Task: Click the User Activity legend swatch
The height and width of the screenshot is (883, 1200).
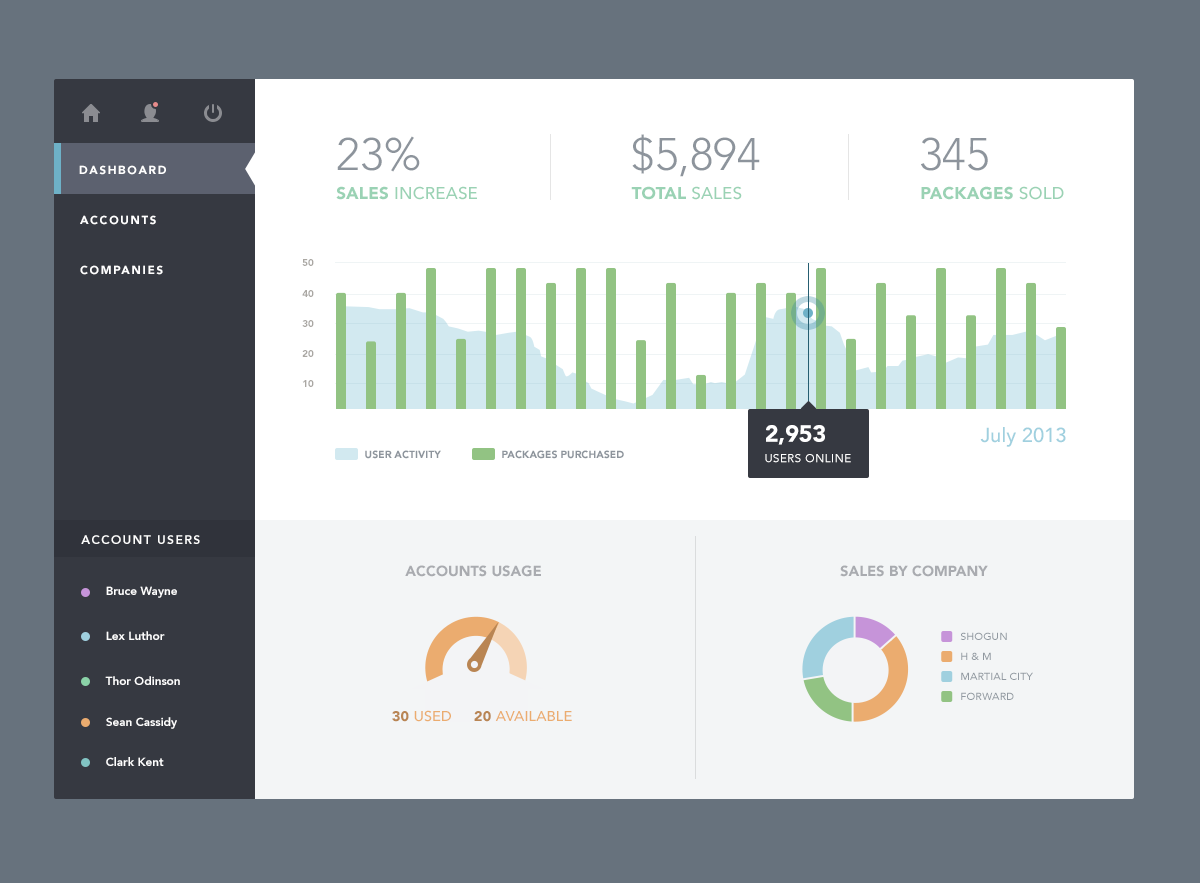Action: coord(346,454)
